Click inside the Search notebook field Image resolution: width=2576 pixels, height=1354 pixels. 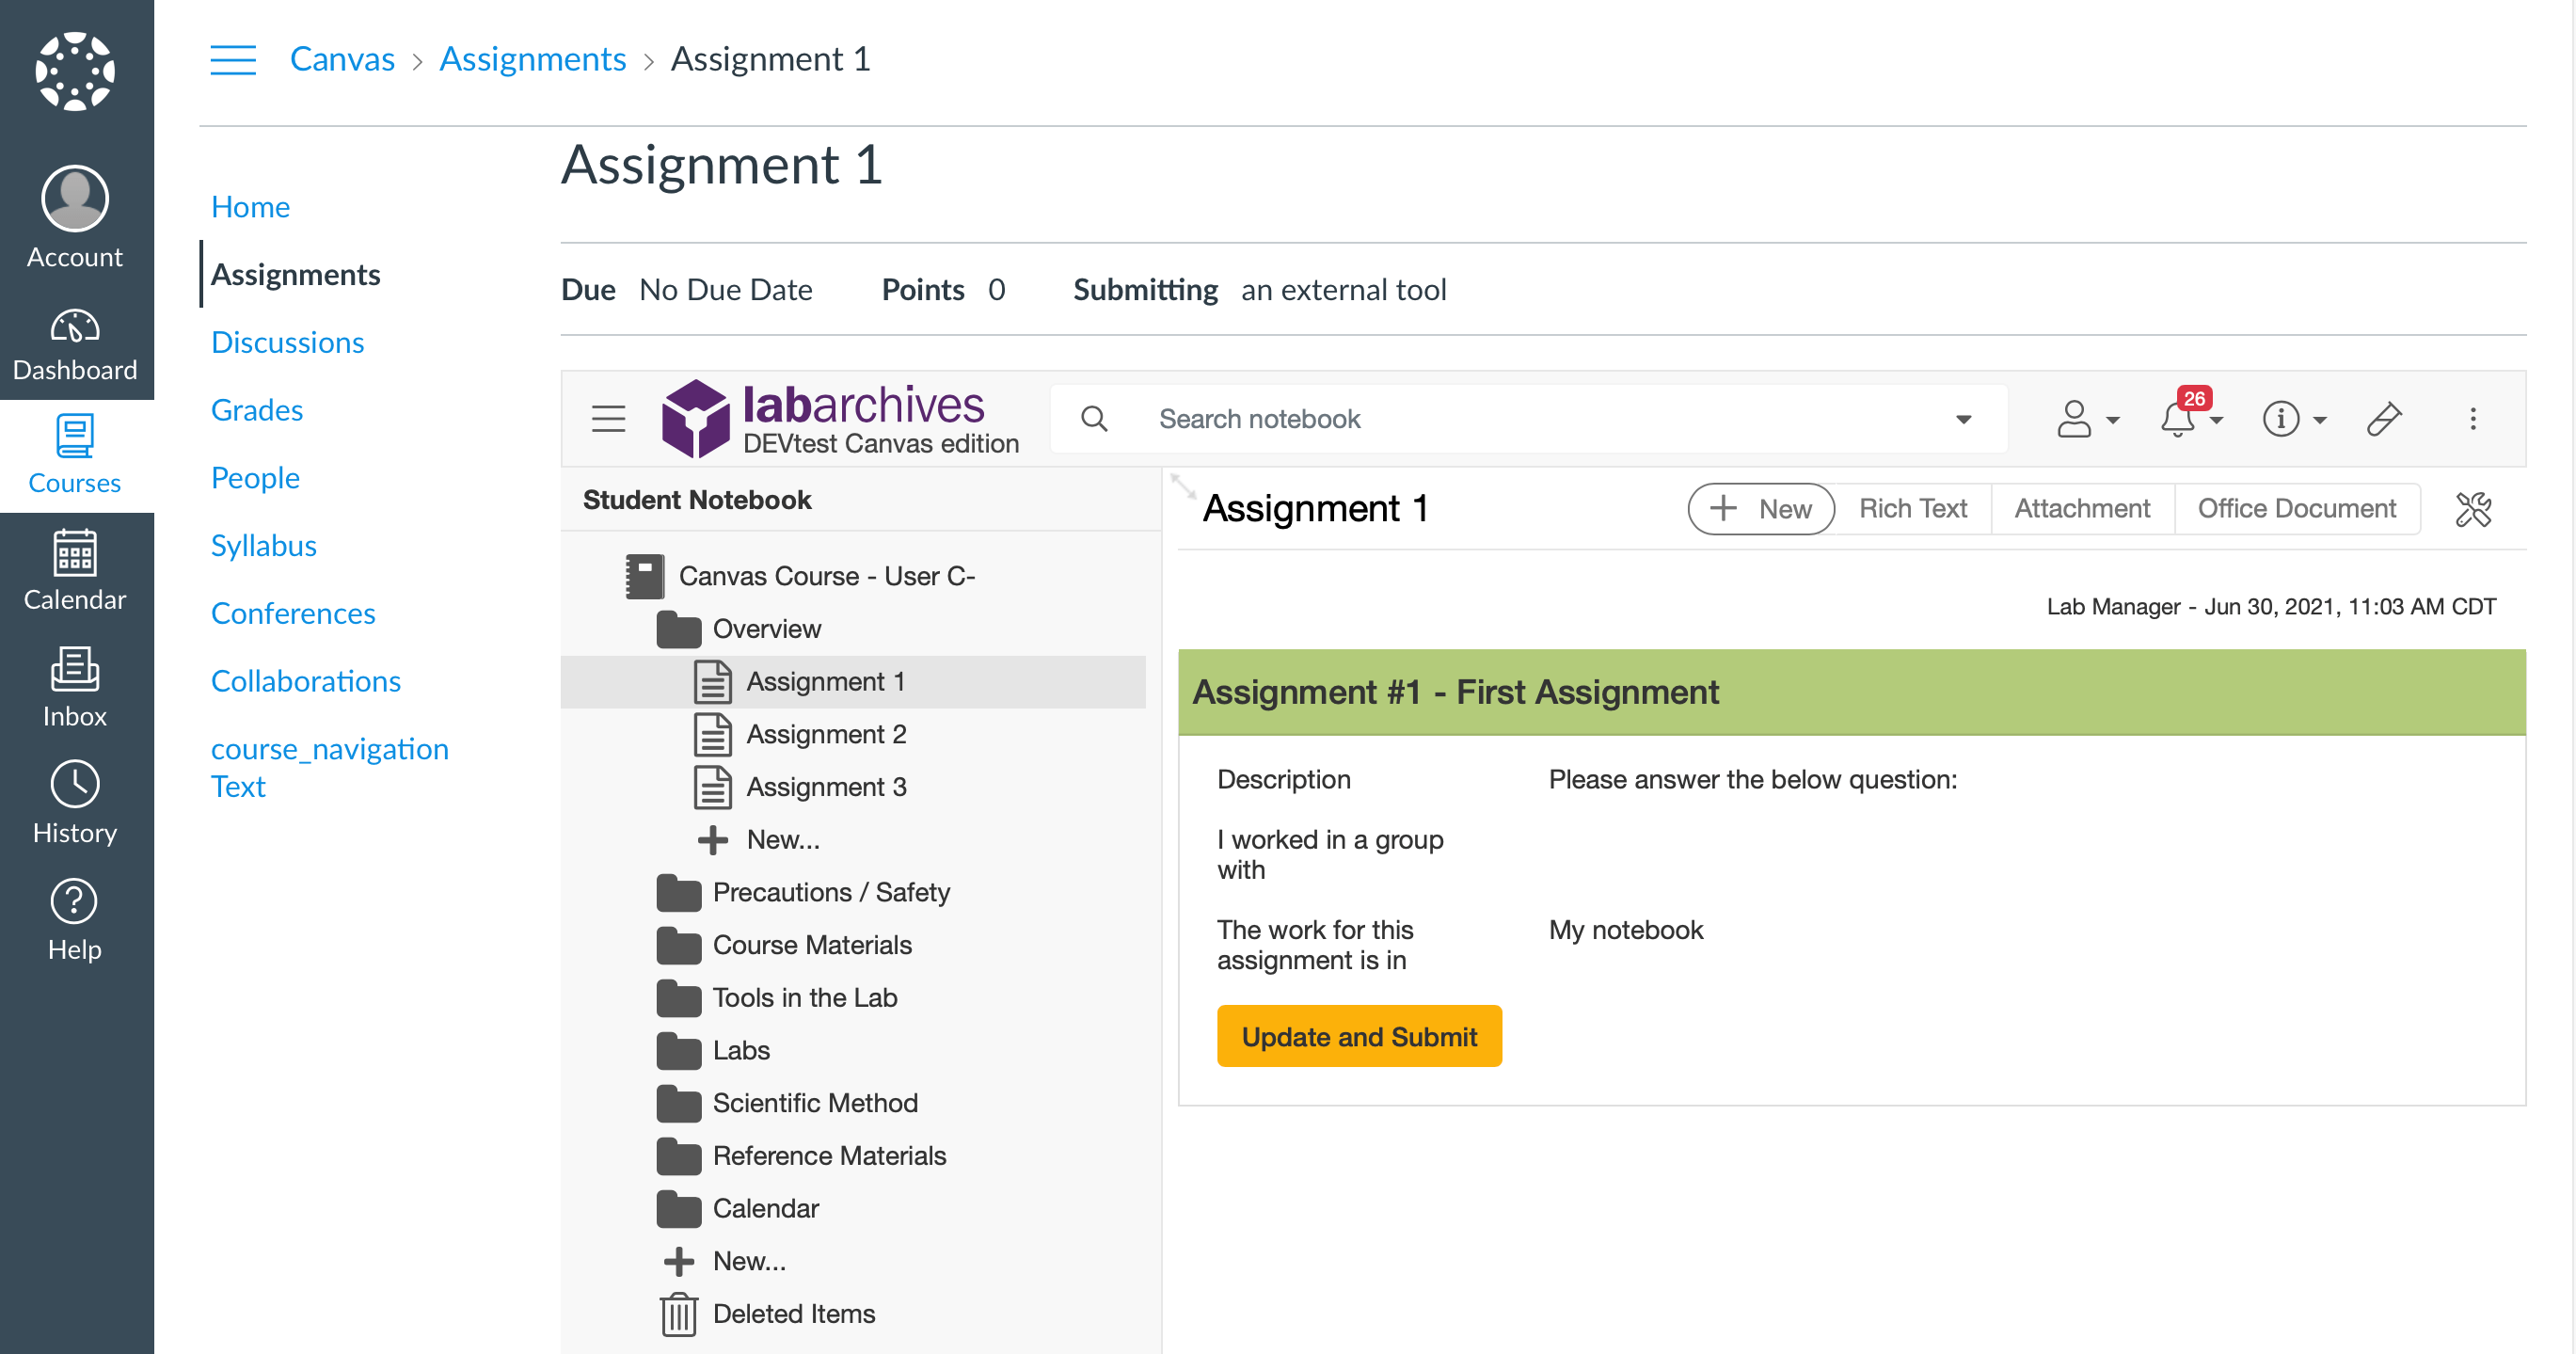coord(1400,418)
